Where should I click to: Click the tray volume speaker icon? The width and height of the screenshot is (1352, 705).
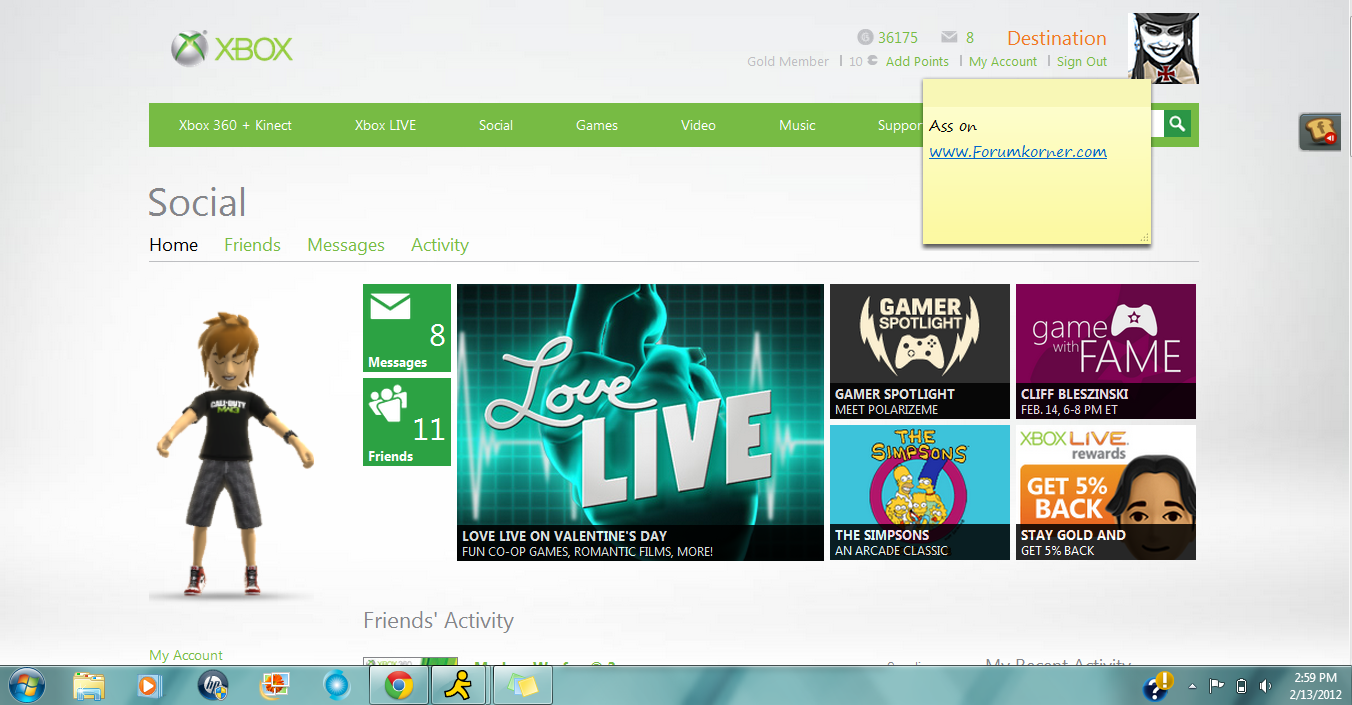1265,686
